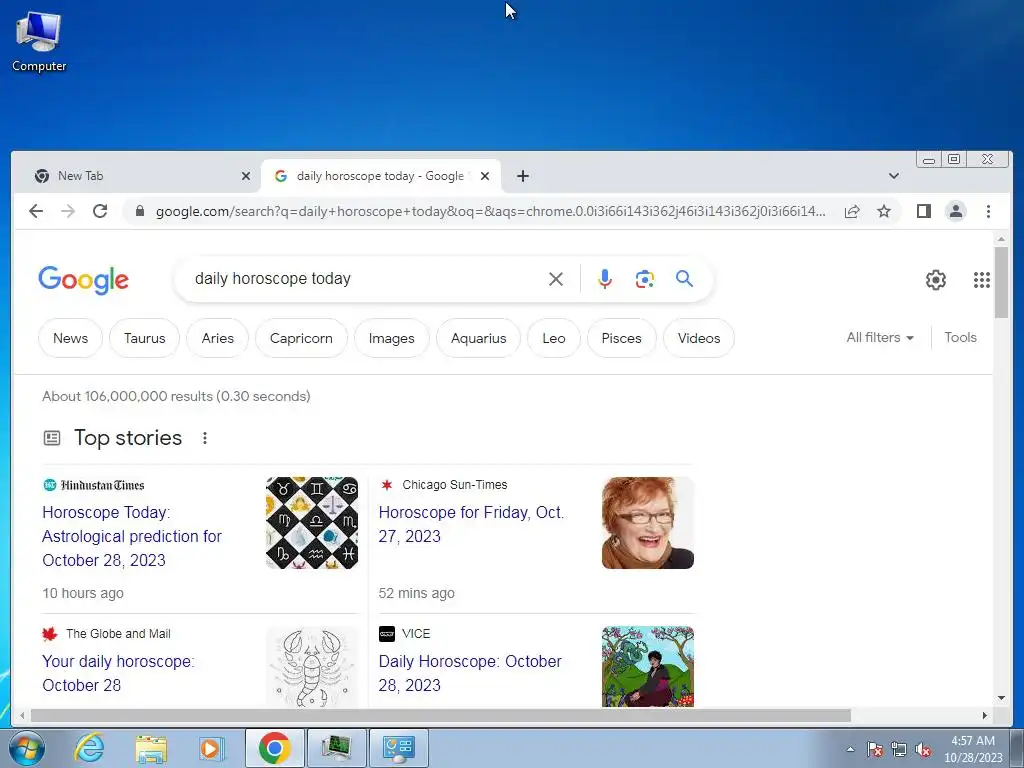Screen dimensions: 1024x768
Task: Click the vertical scrollbar thumb
Action: pyautogui.click(x=1001, y=282)
